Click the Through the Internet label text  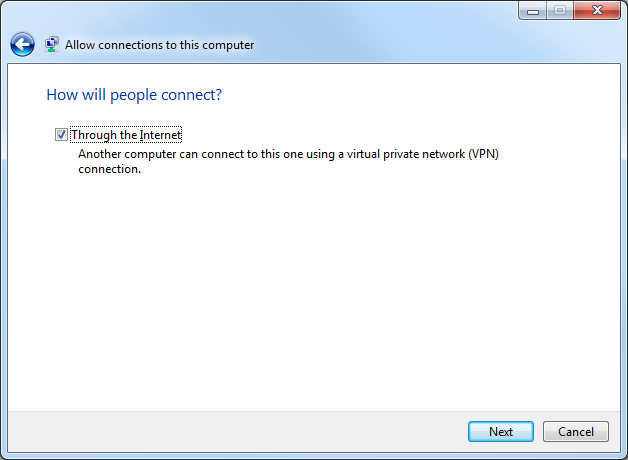(x=126, y=135)
